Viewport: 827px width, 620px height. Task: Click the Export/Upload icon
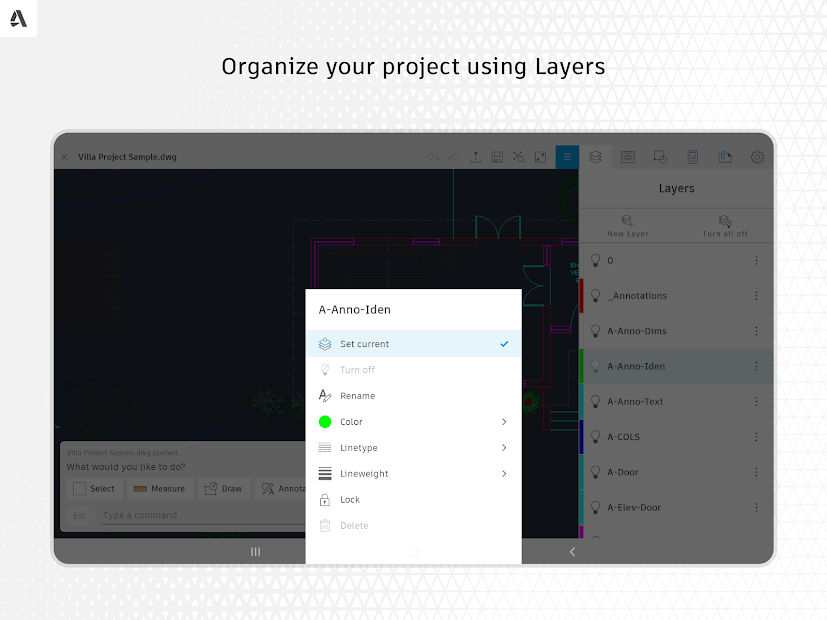pos(475,157)
